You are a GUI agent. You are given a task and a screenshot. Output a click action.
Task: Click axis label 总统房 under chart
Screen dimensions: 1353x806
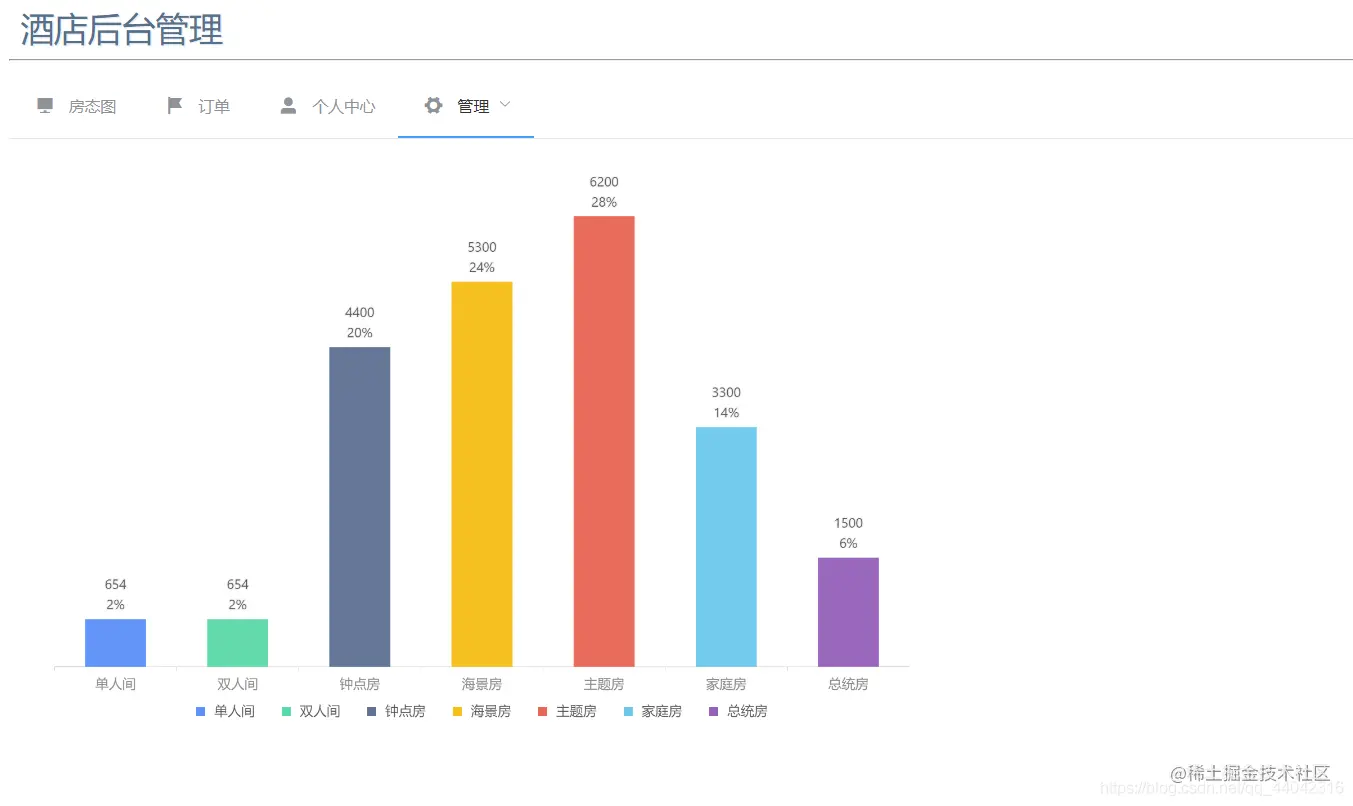(x=848, y=685)
